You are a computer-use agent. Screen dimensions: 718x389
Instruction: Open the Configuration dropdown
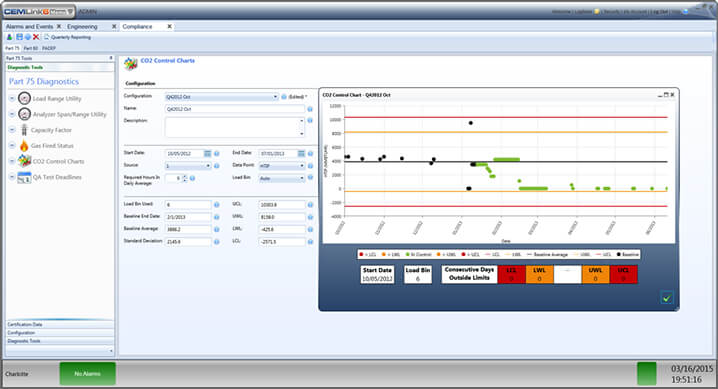click(x=222, y=97)
